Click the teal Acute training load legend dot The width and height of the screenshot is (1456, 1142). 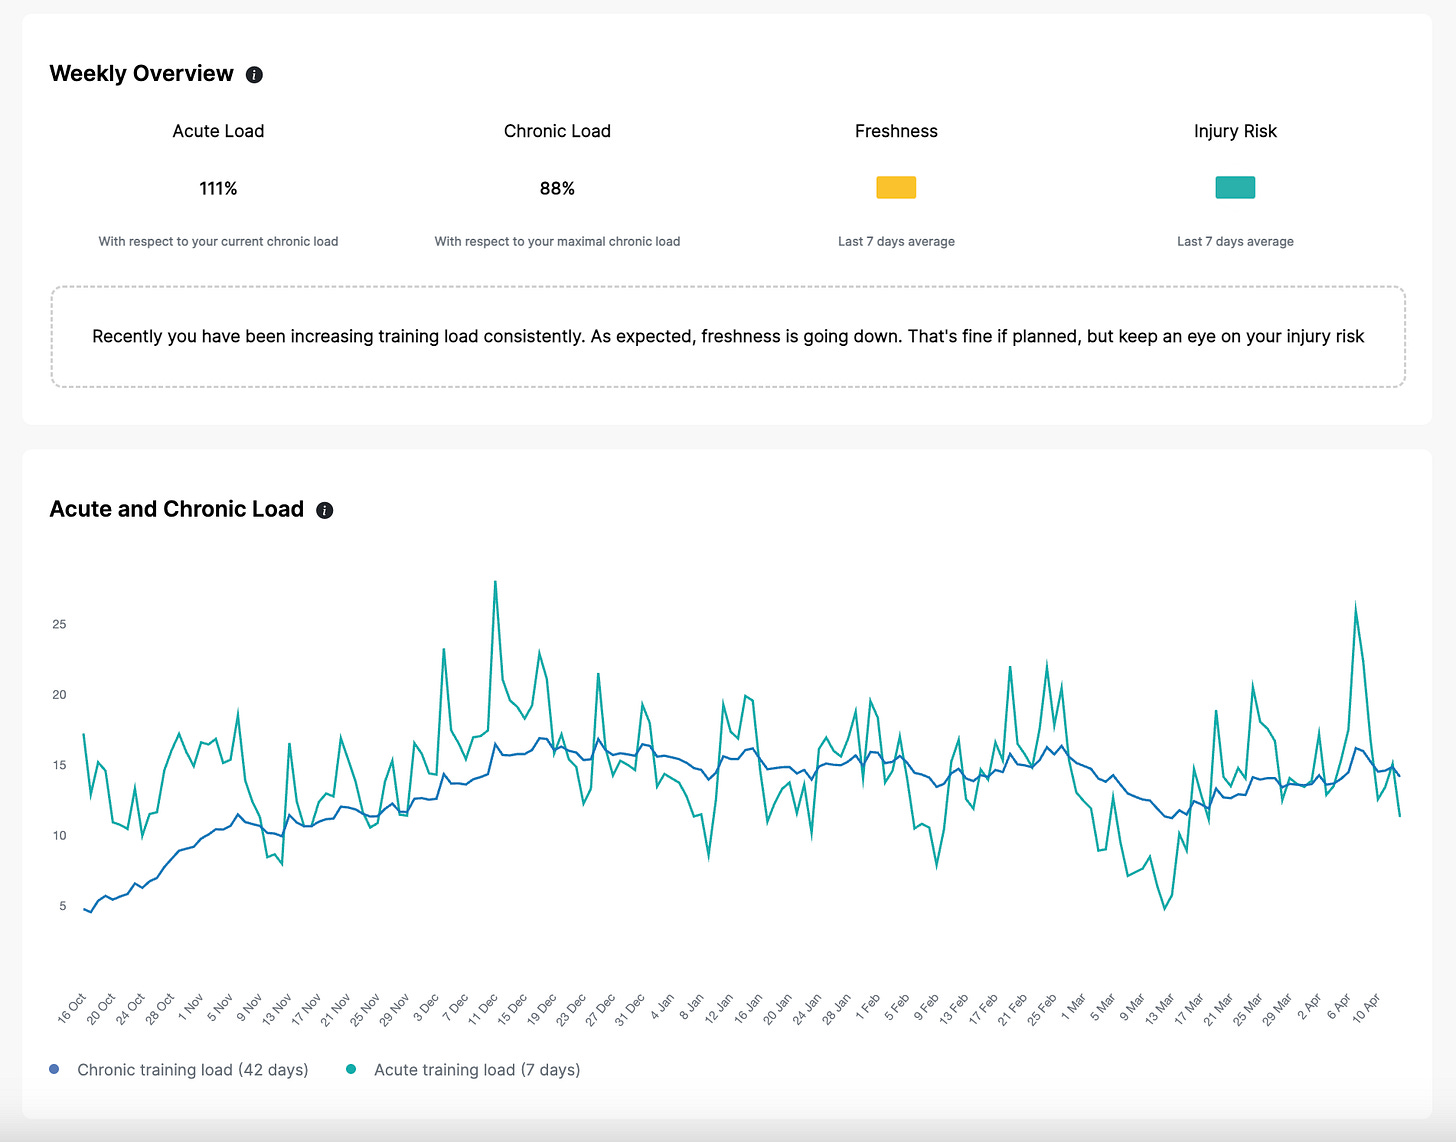point(351,1069)
